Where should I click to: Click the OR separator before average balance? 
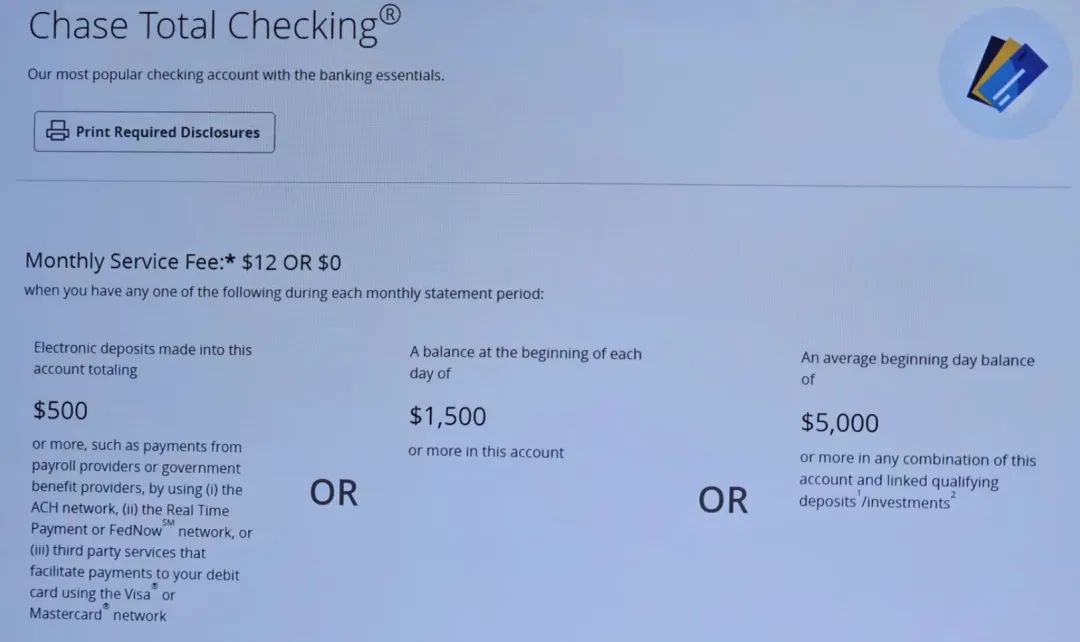723,500
